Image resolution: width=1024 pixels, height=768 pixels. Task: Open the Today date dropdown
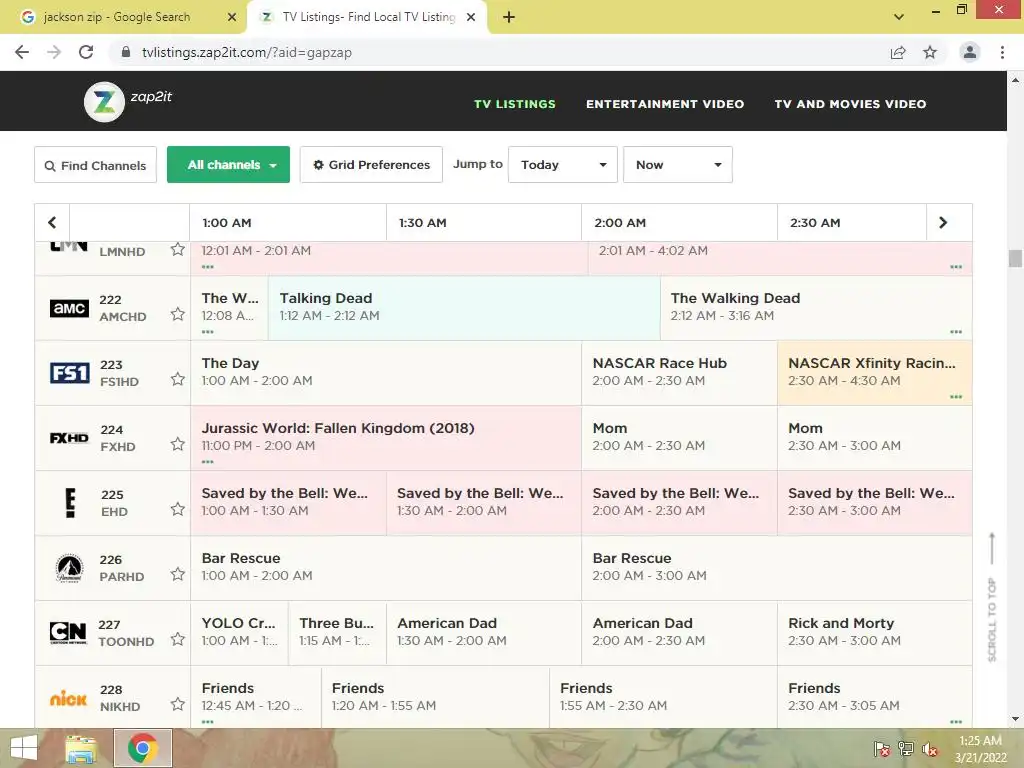(562, 165)
